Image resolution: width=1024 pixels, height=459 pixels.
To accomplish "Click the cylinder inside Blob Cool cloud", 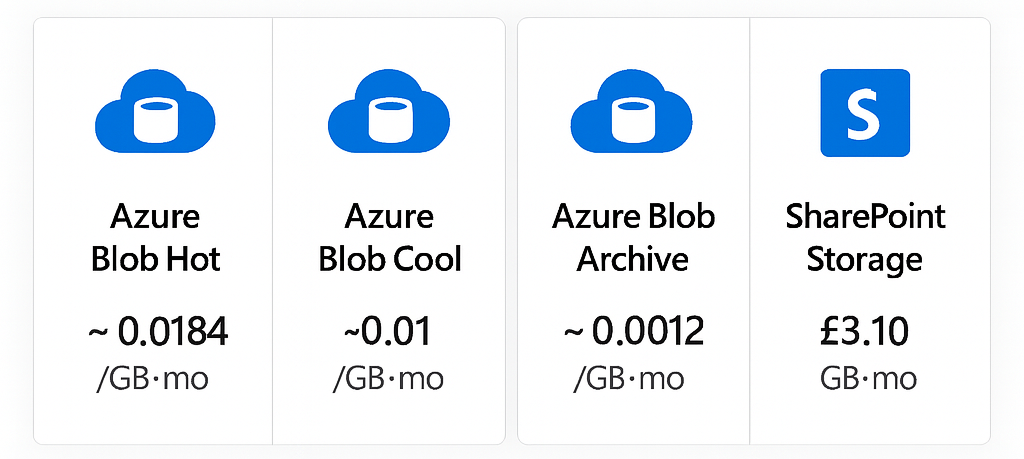I will coord(389,118).
